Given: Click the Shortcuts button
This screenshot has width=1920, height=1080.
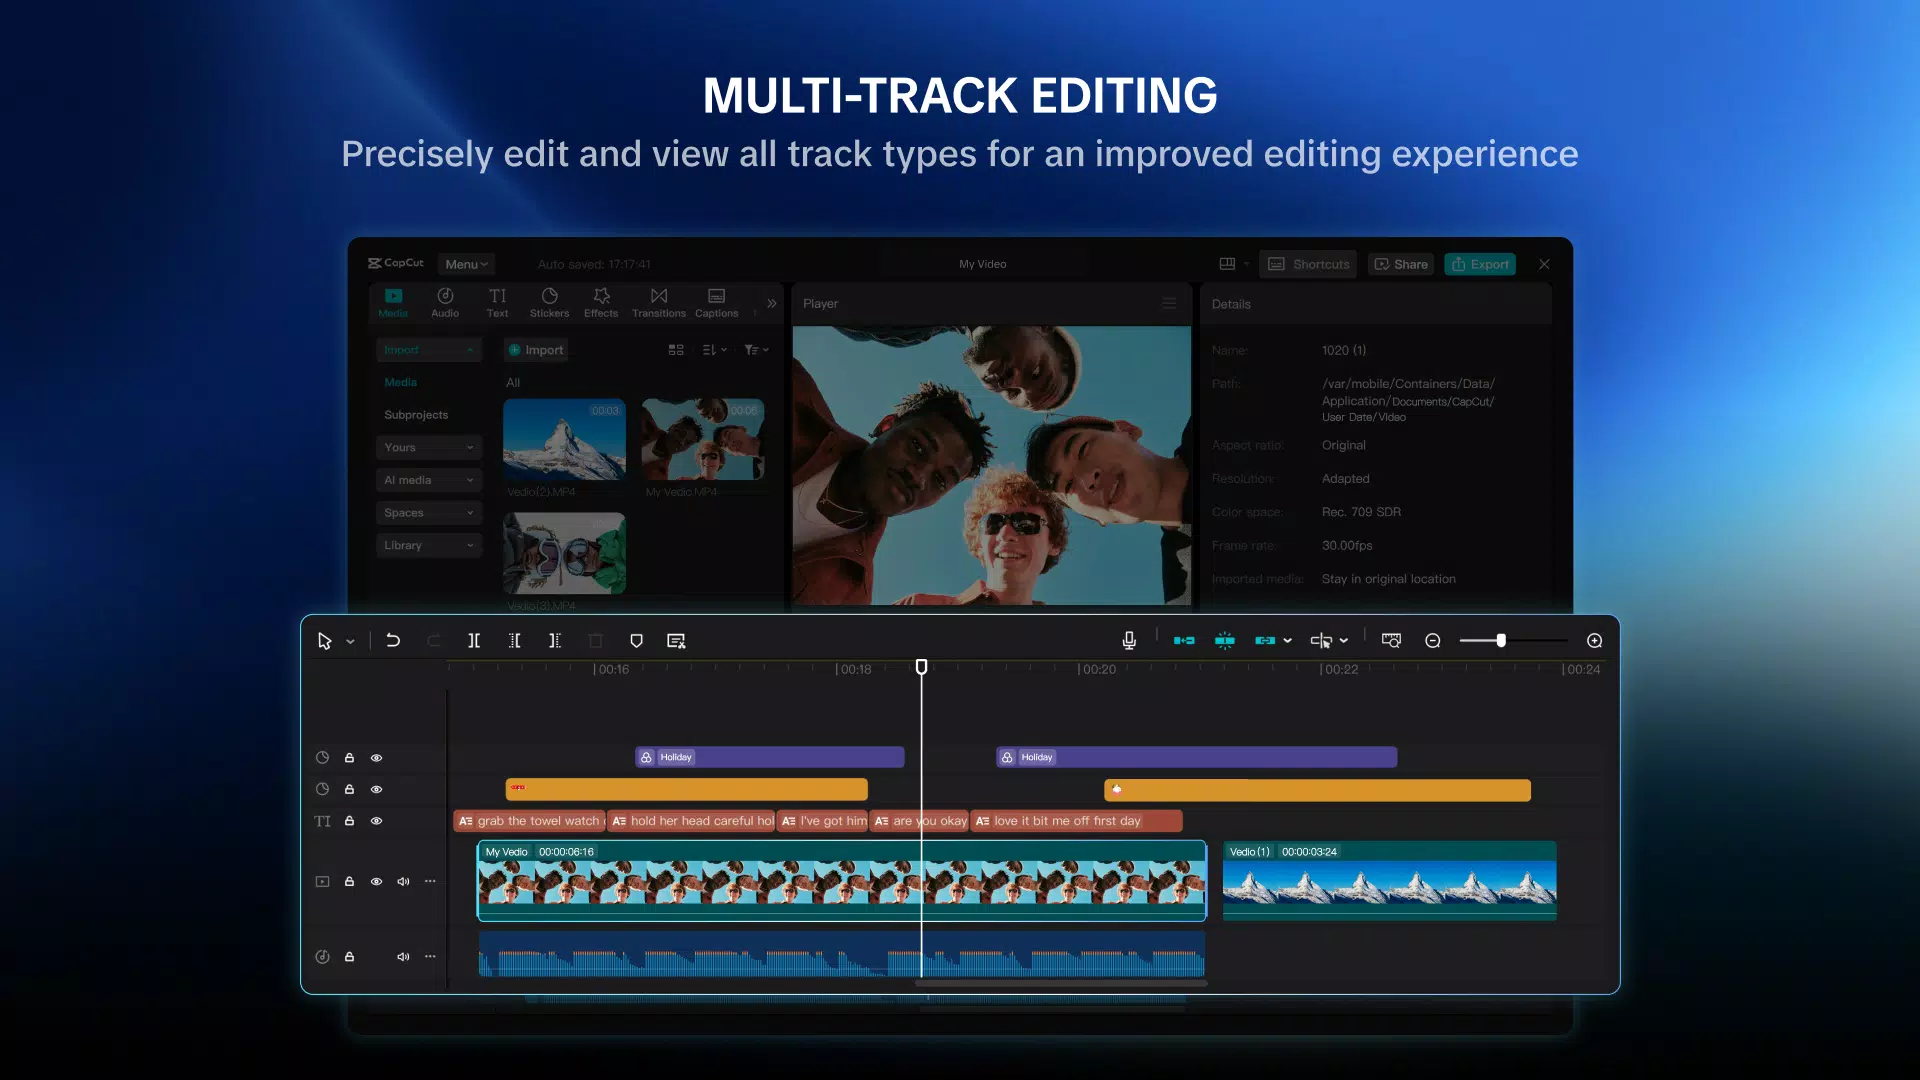Looking at the screenshot, I should [1308, 264].
